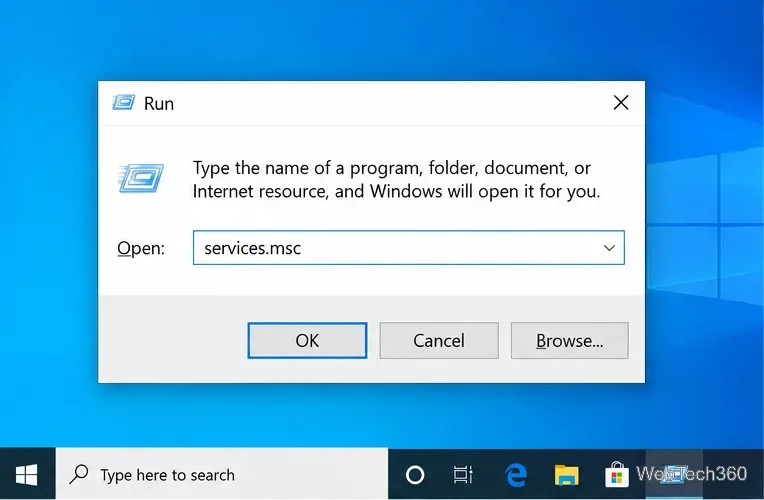
Task: Open File Explorer from the taskbar
Action: [x=566, y=475]
